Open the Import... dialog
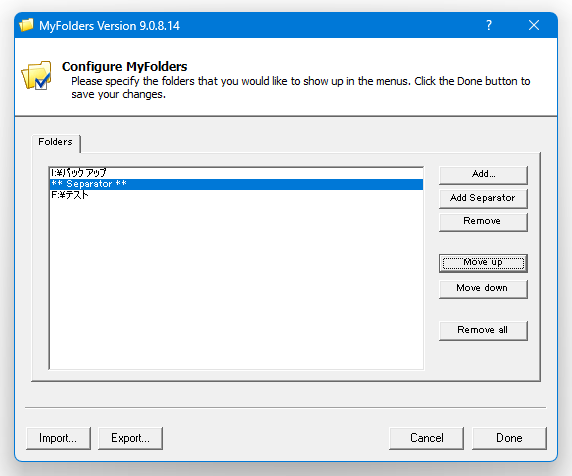 click(x=58, y=438)
